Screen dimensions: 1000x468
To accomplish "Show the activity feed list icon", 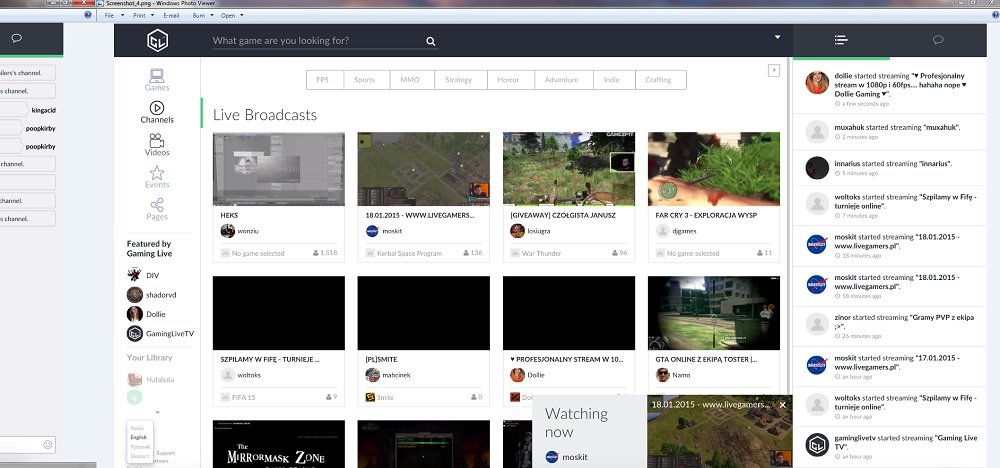I will (841, 40).
